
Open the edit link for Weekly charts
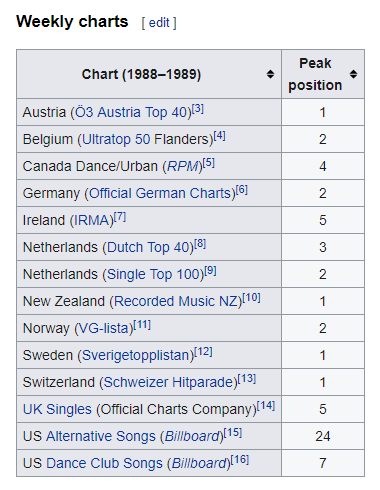tap(159, 23)
